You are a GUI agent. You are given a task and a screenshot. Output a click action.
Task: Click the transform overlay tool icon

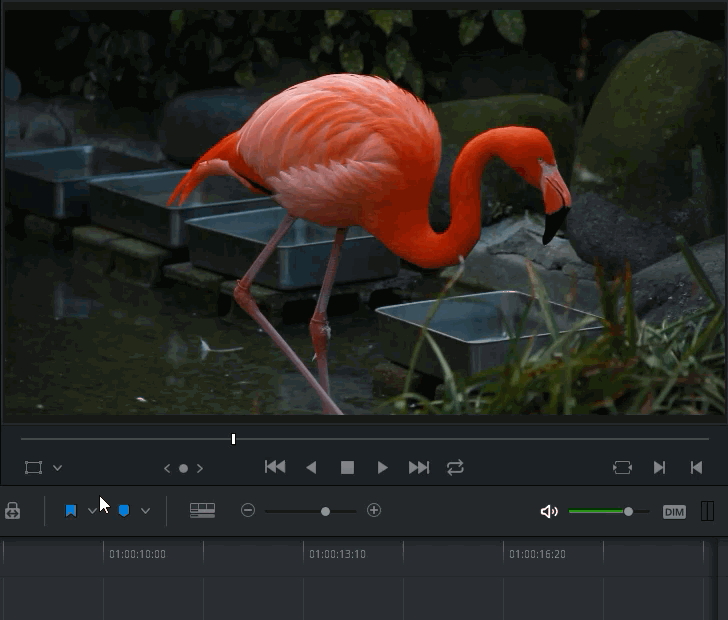pos(33,467)
